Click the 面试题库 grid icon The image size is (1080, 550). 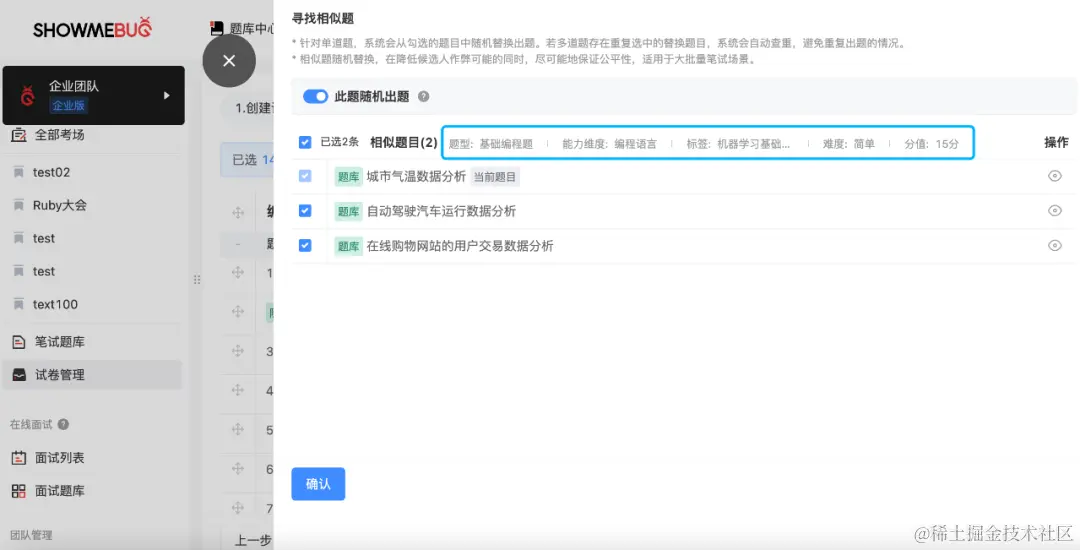(19, 491)
